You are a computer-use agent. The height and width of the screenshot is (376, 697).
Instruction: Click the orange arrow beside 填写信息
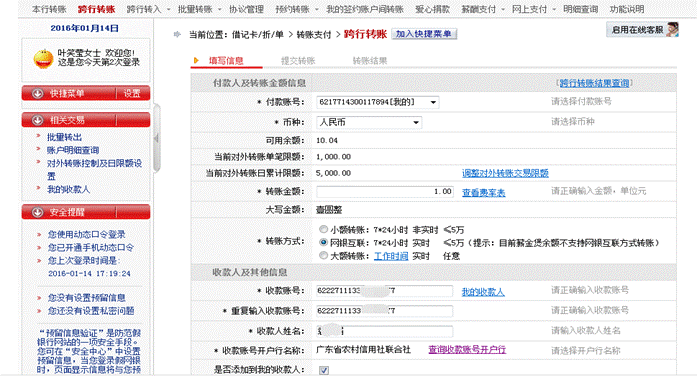click(196, 60)
